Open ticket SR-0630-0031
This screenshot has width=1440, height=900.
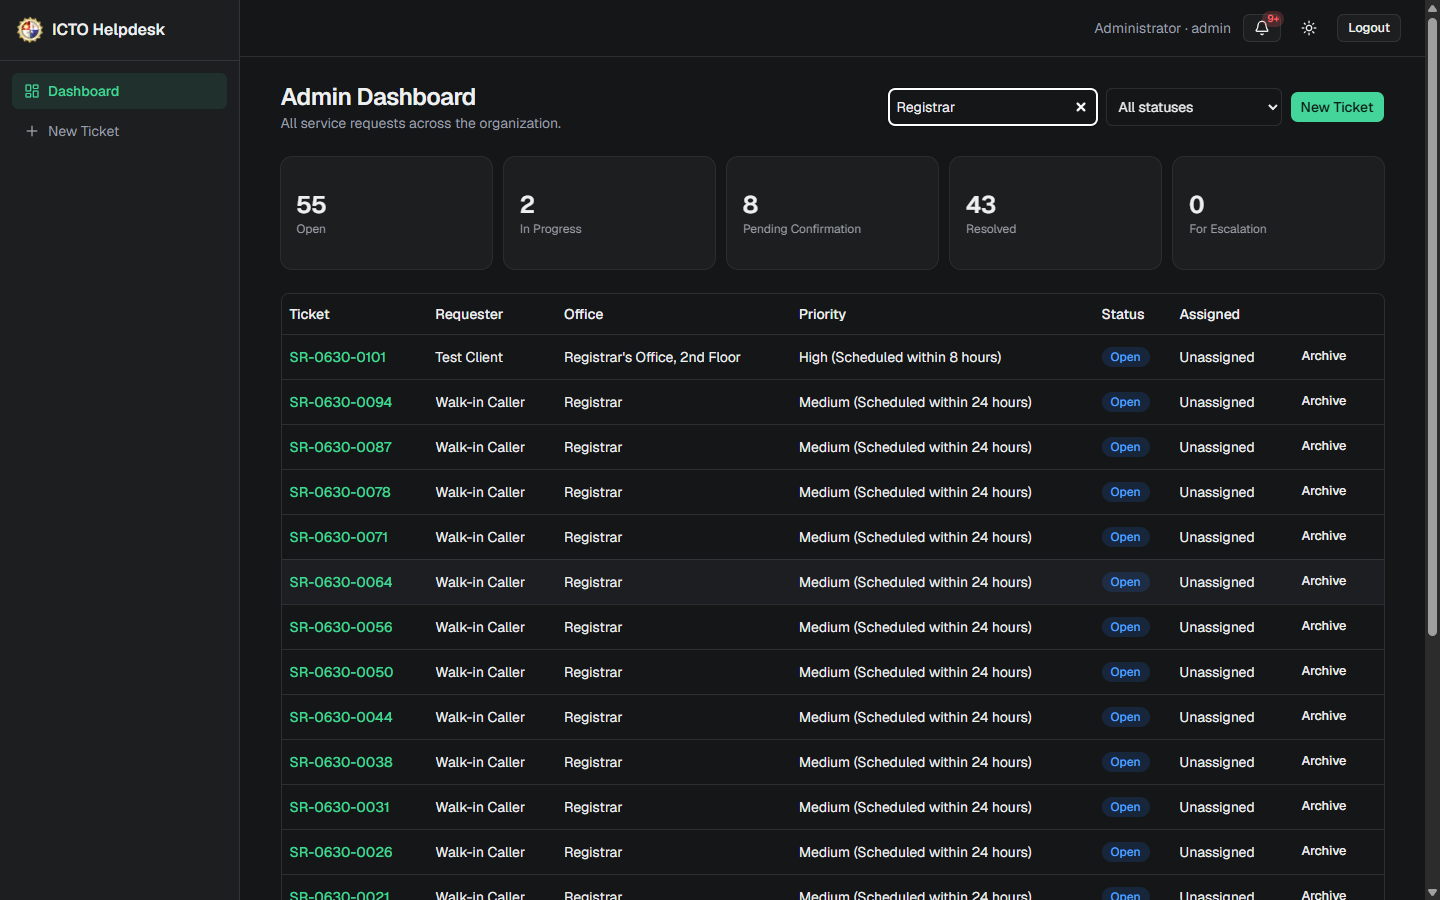point(340,807)
